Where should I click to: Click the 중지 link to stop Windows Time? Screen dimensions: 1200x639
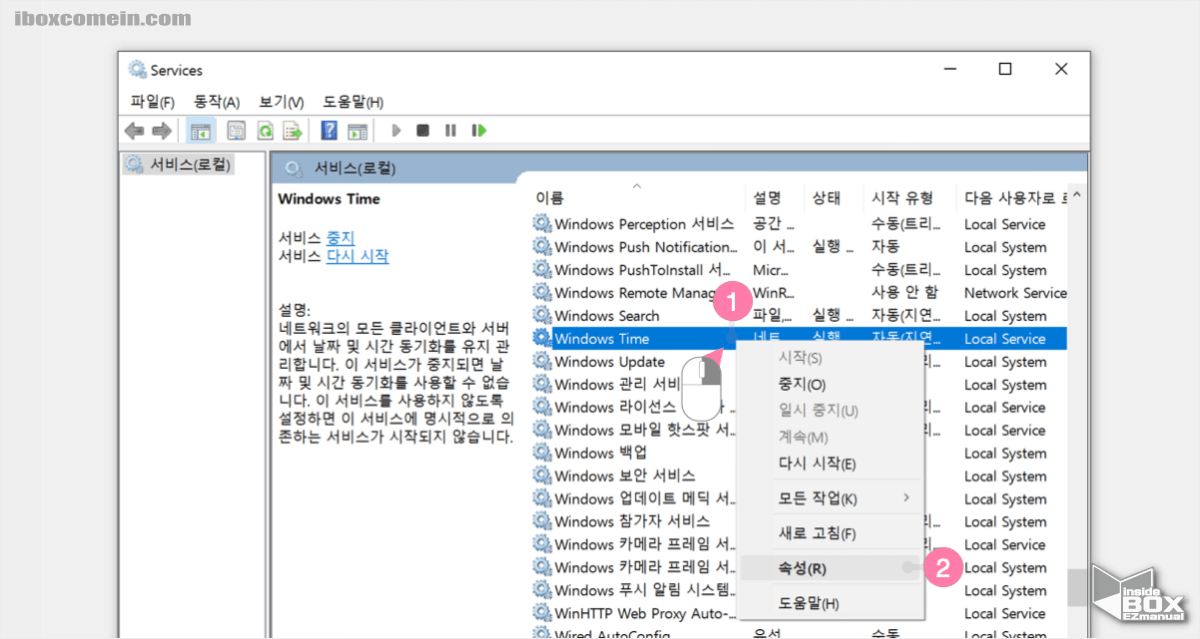[x=341, y=237]
